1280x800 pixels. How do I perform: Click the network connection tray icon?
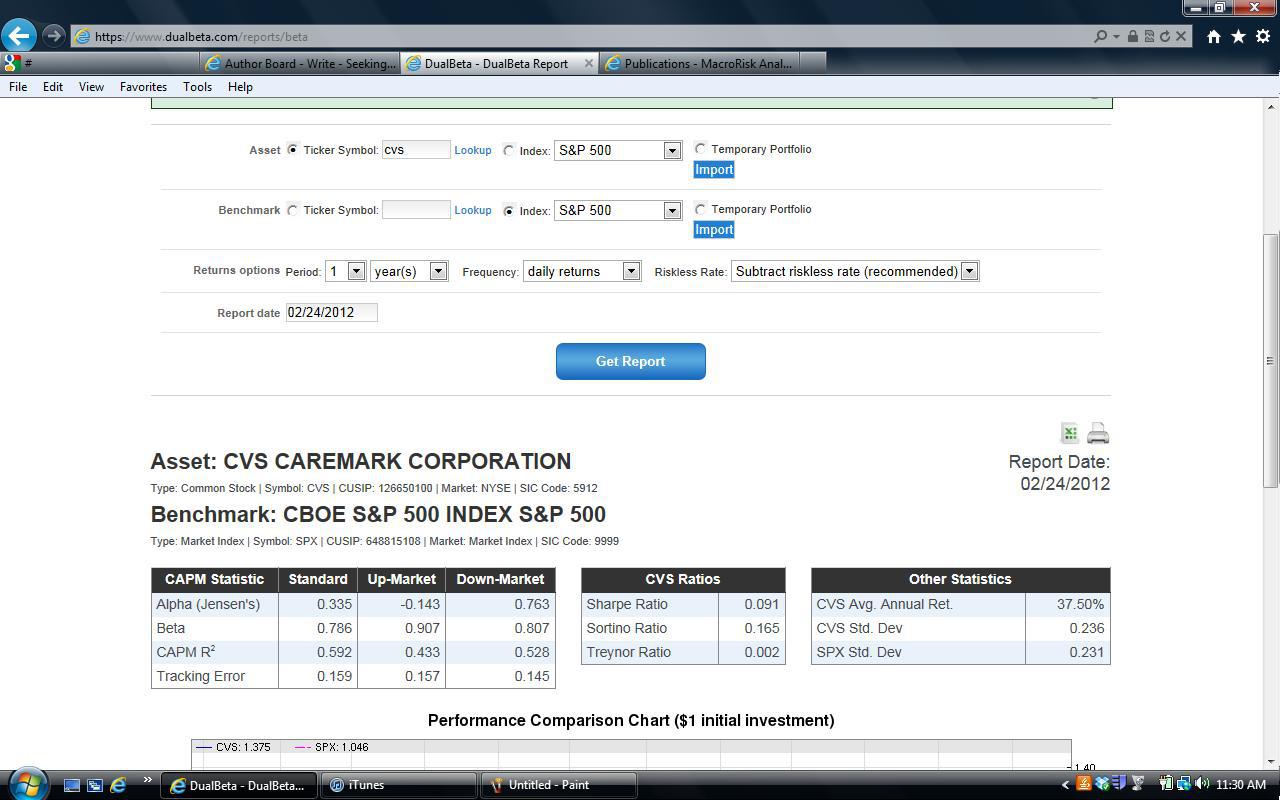pyautogui.click(x=1183, y=784)
